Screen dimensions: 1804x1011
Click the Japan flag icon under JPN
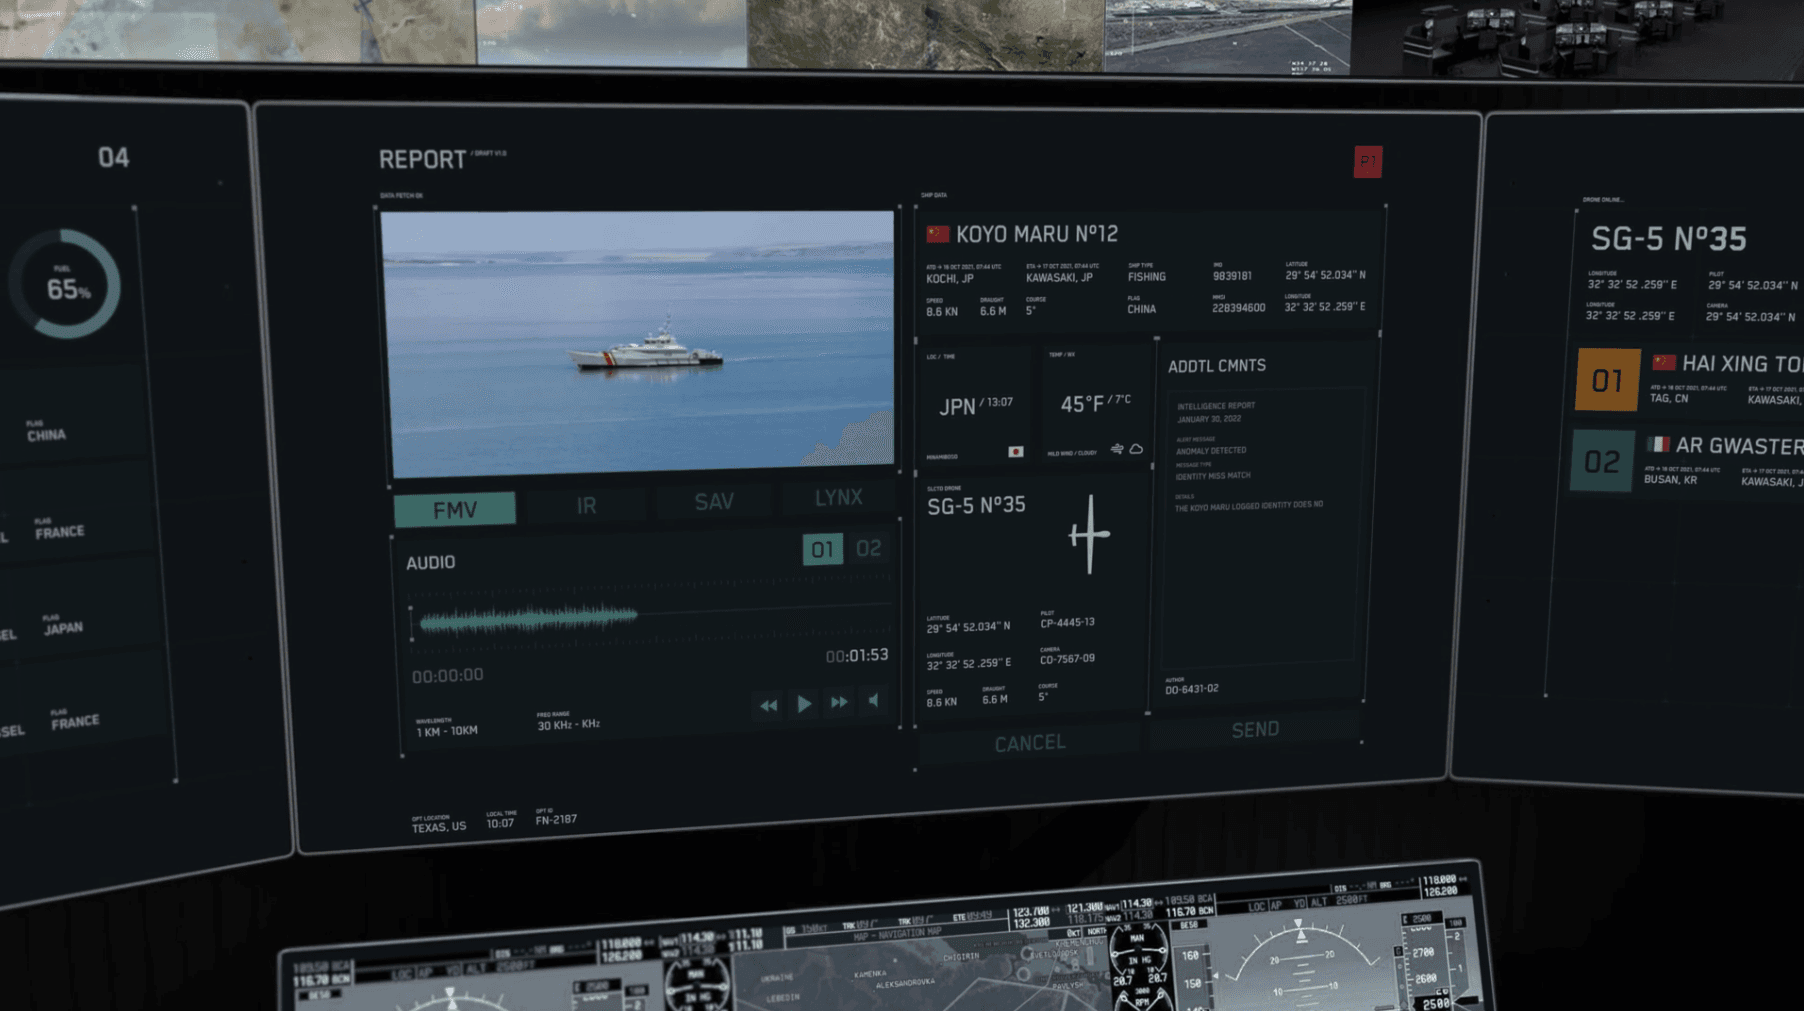(x=1015, y=452)
